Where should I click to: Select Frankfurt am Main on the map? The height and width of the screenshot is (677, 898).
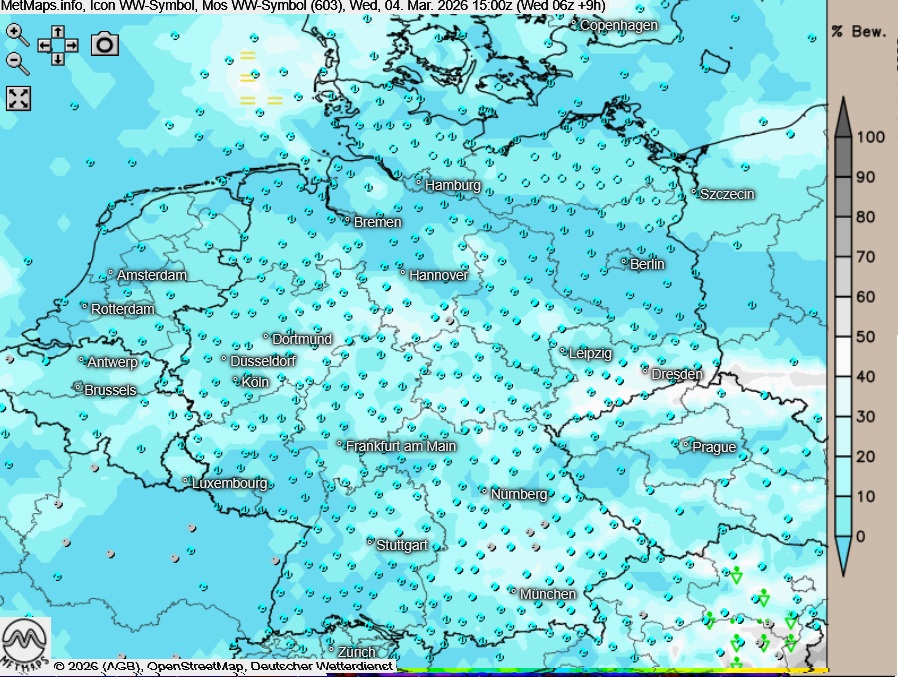pyautogui.click(x=400, y=446)
